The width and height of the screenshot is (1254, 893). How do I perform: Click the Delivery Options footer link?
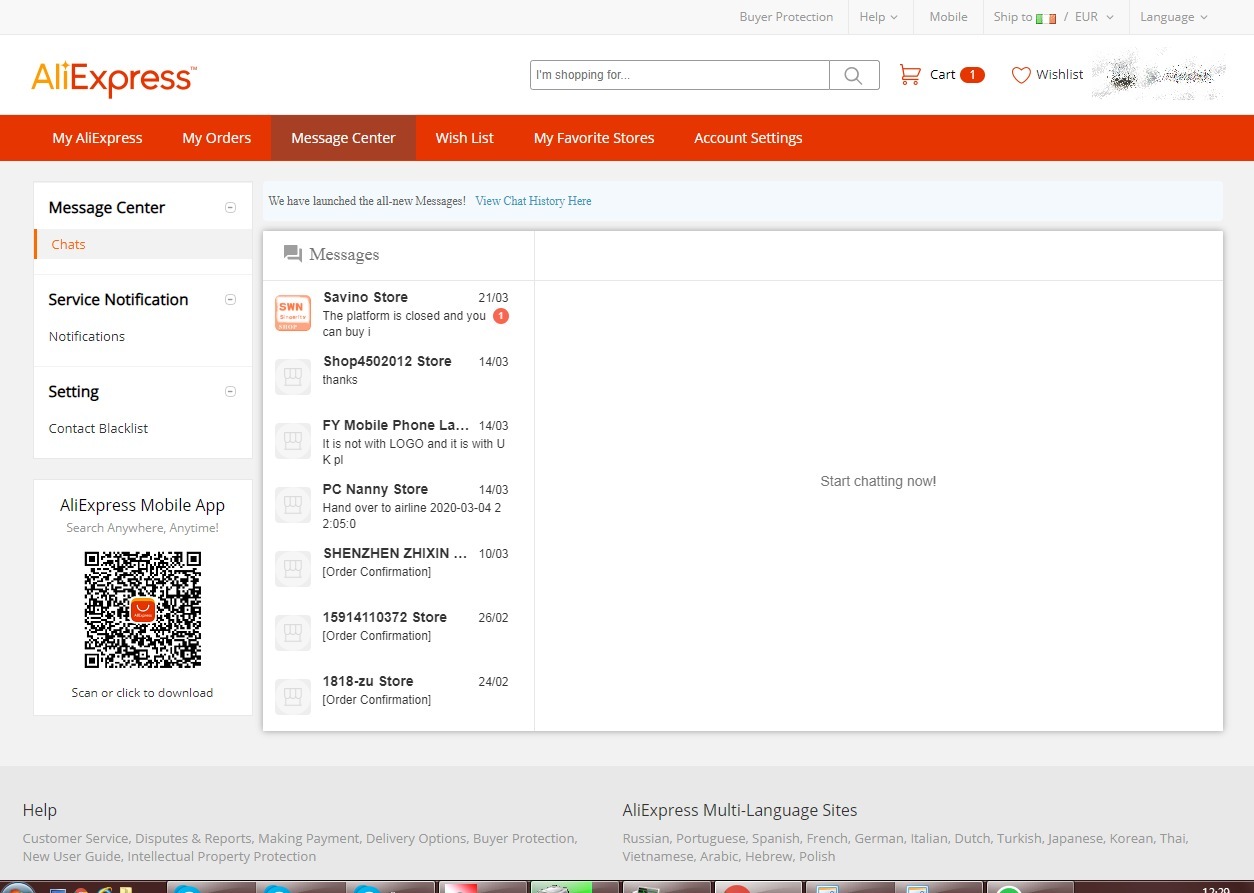click(416, 838)
